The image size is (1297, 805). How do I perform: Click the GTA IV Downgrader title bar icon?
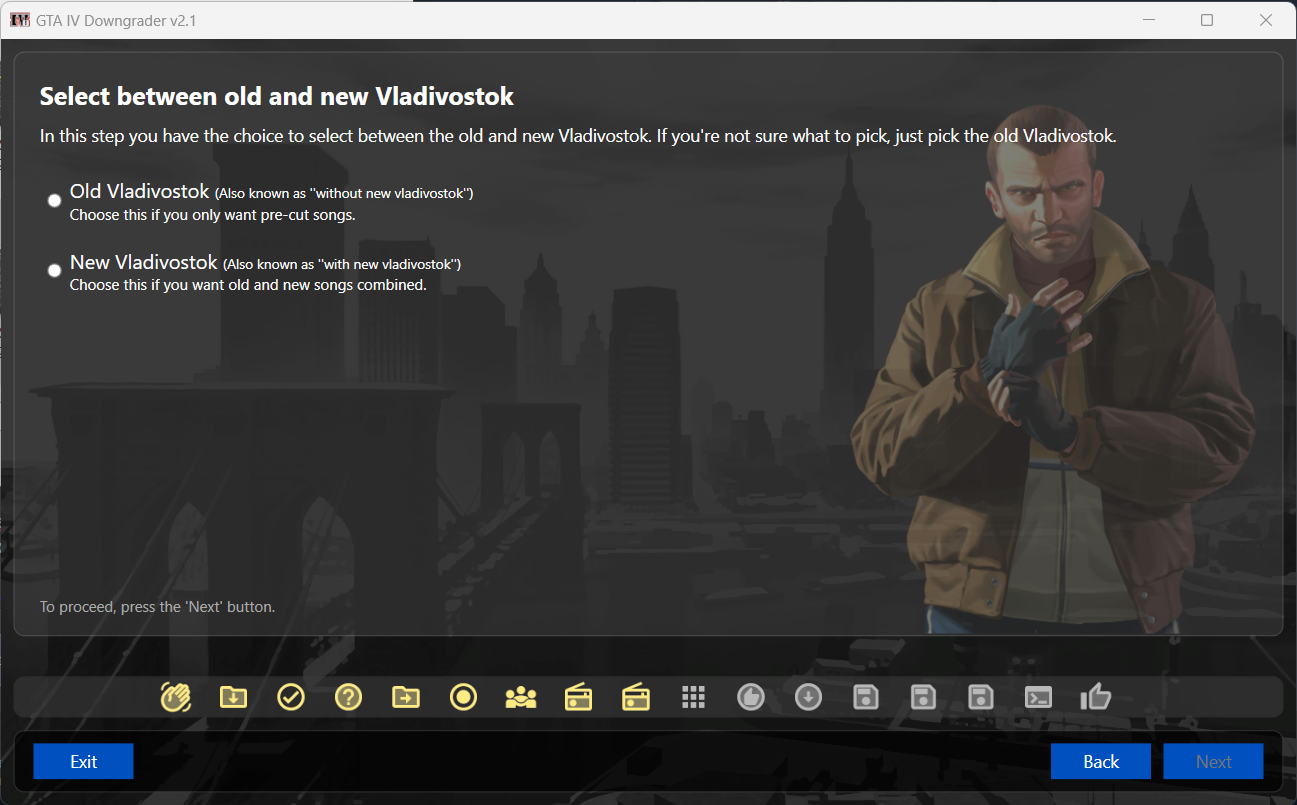click(20, 20)
